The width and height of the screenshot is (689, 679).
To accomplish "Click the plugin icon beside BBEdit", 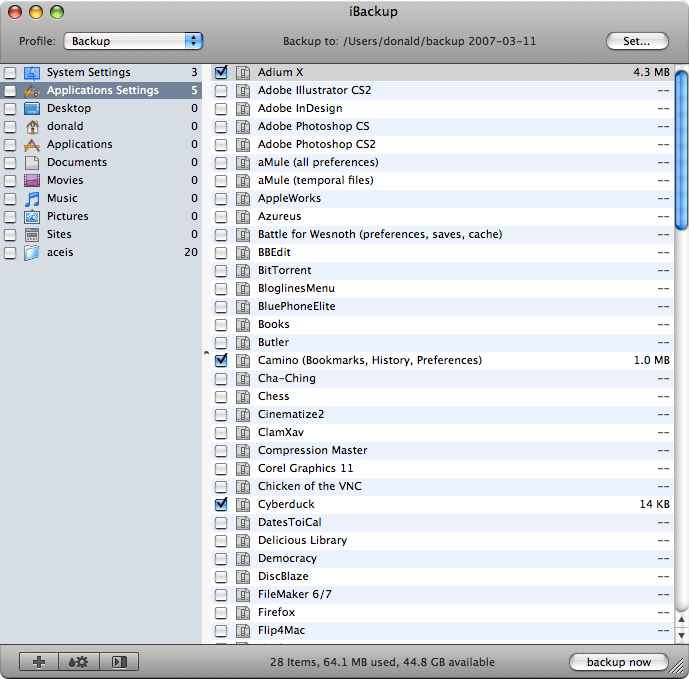I will click(x=243, y=253).
